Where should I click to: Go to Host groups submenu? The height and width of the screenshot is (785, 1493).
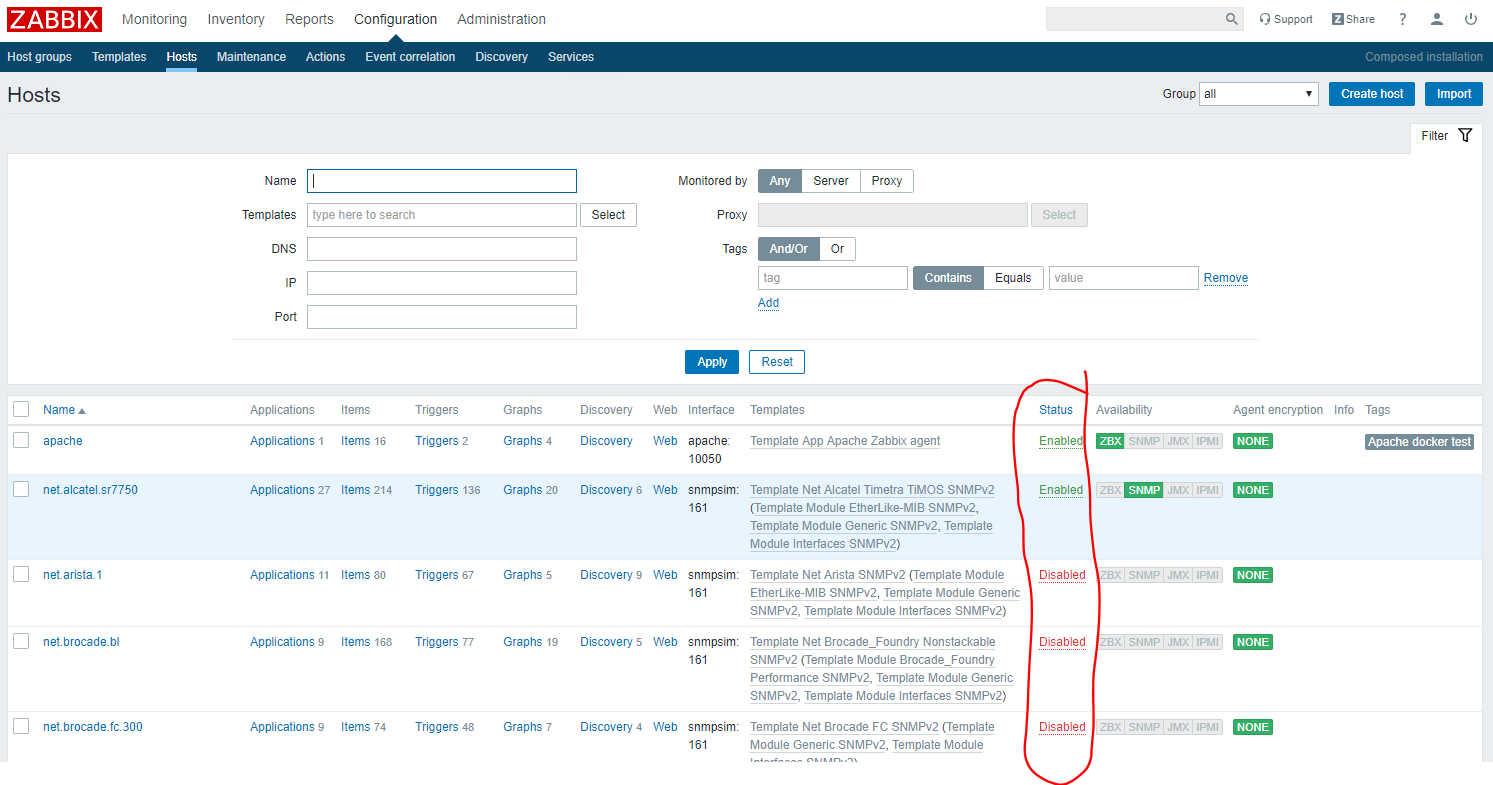click(39, 57)
